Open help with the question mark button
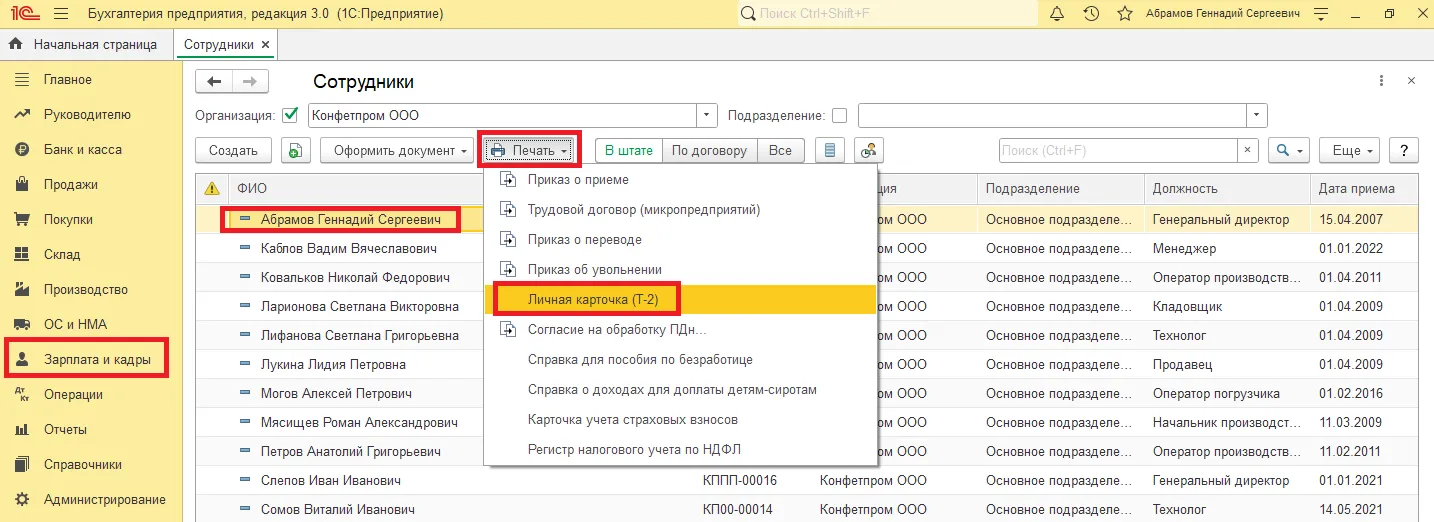 1404,151
